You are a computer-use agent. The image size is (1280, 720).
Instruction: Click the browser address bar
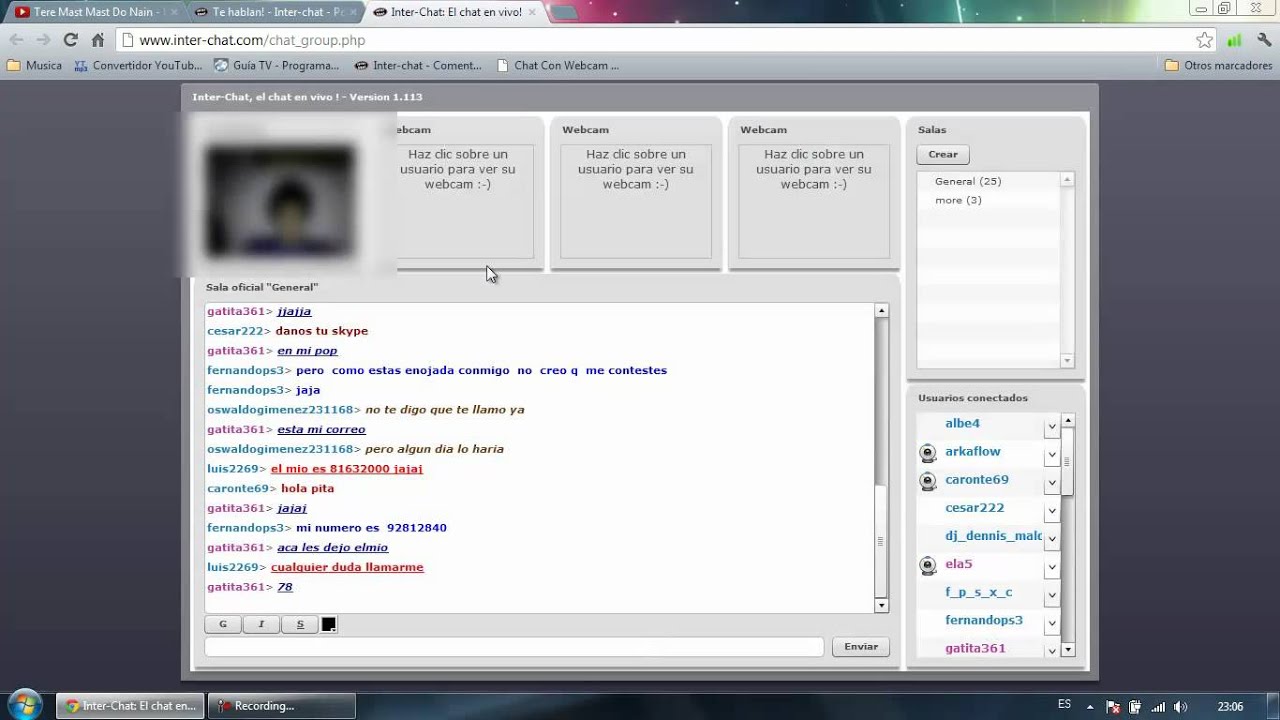coord(664,40)
